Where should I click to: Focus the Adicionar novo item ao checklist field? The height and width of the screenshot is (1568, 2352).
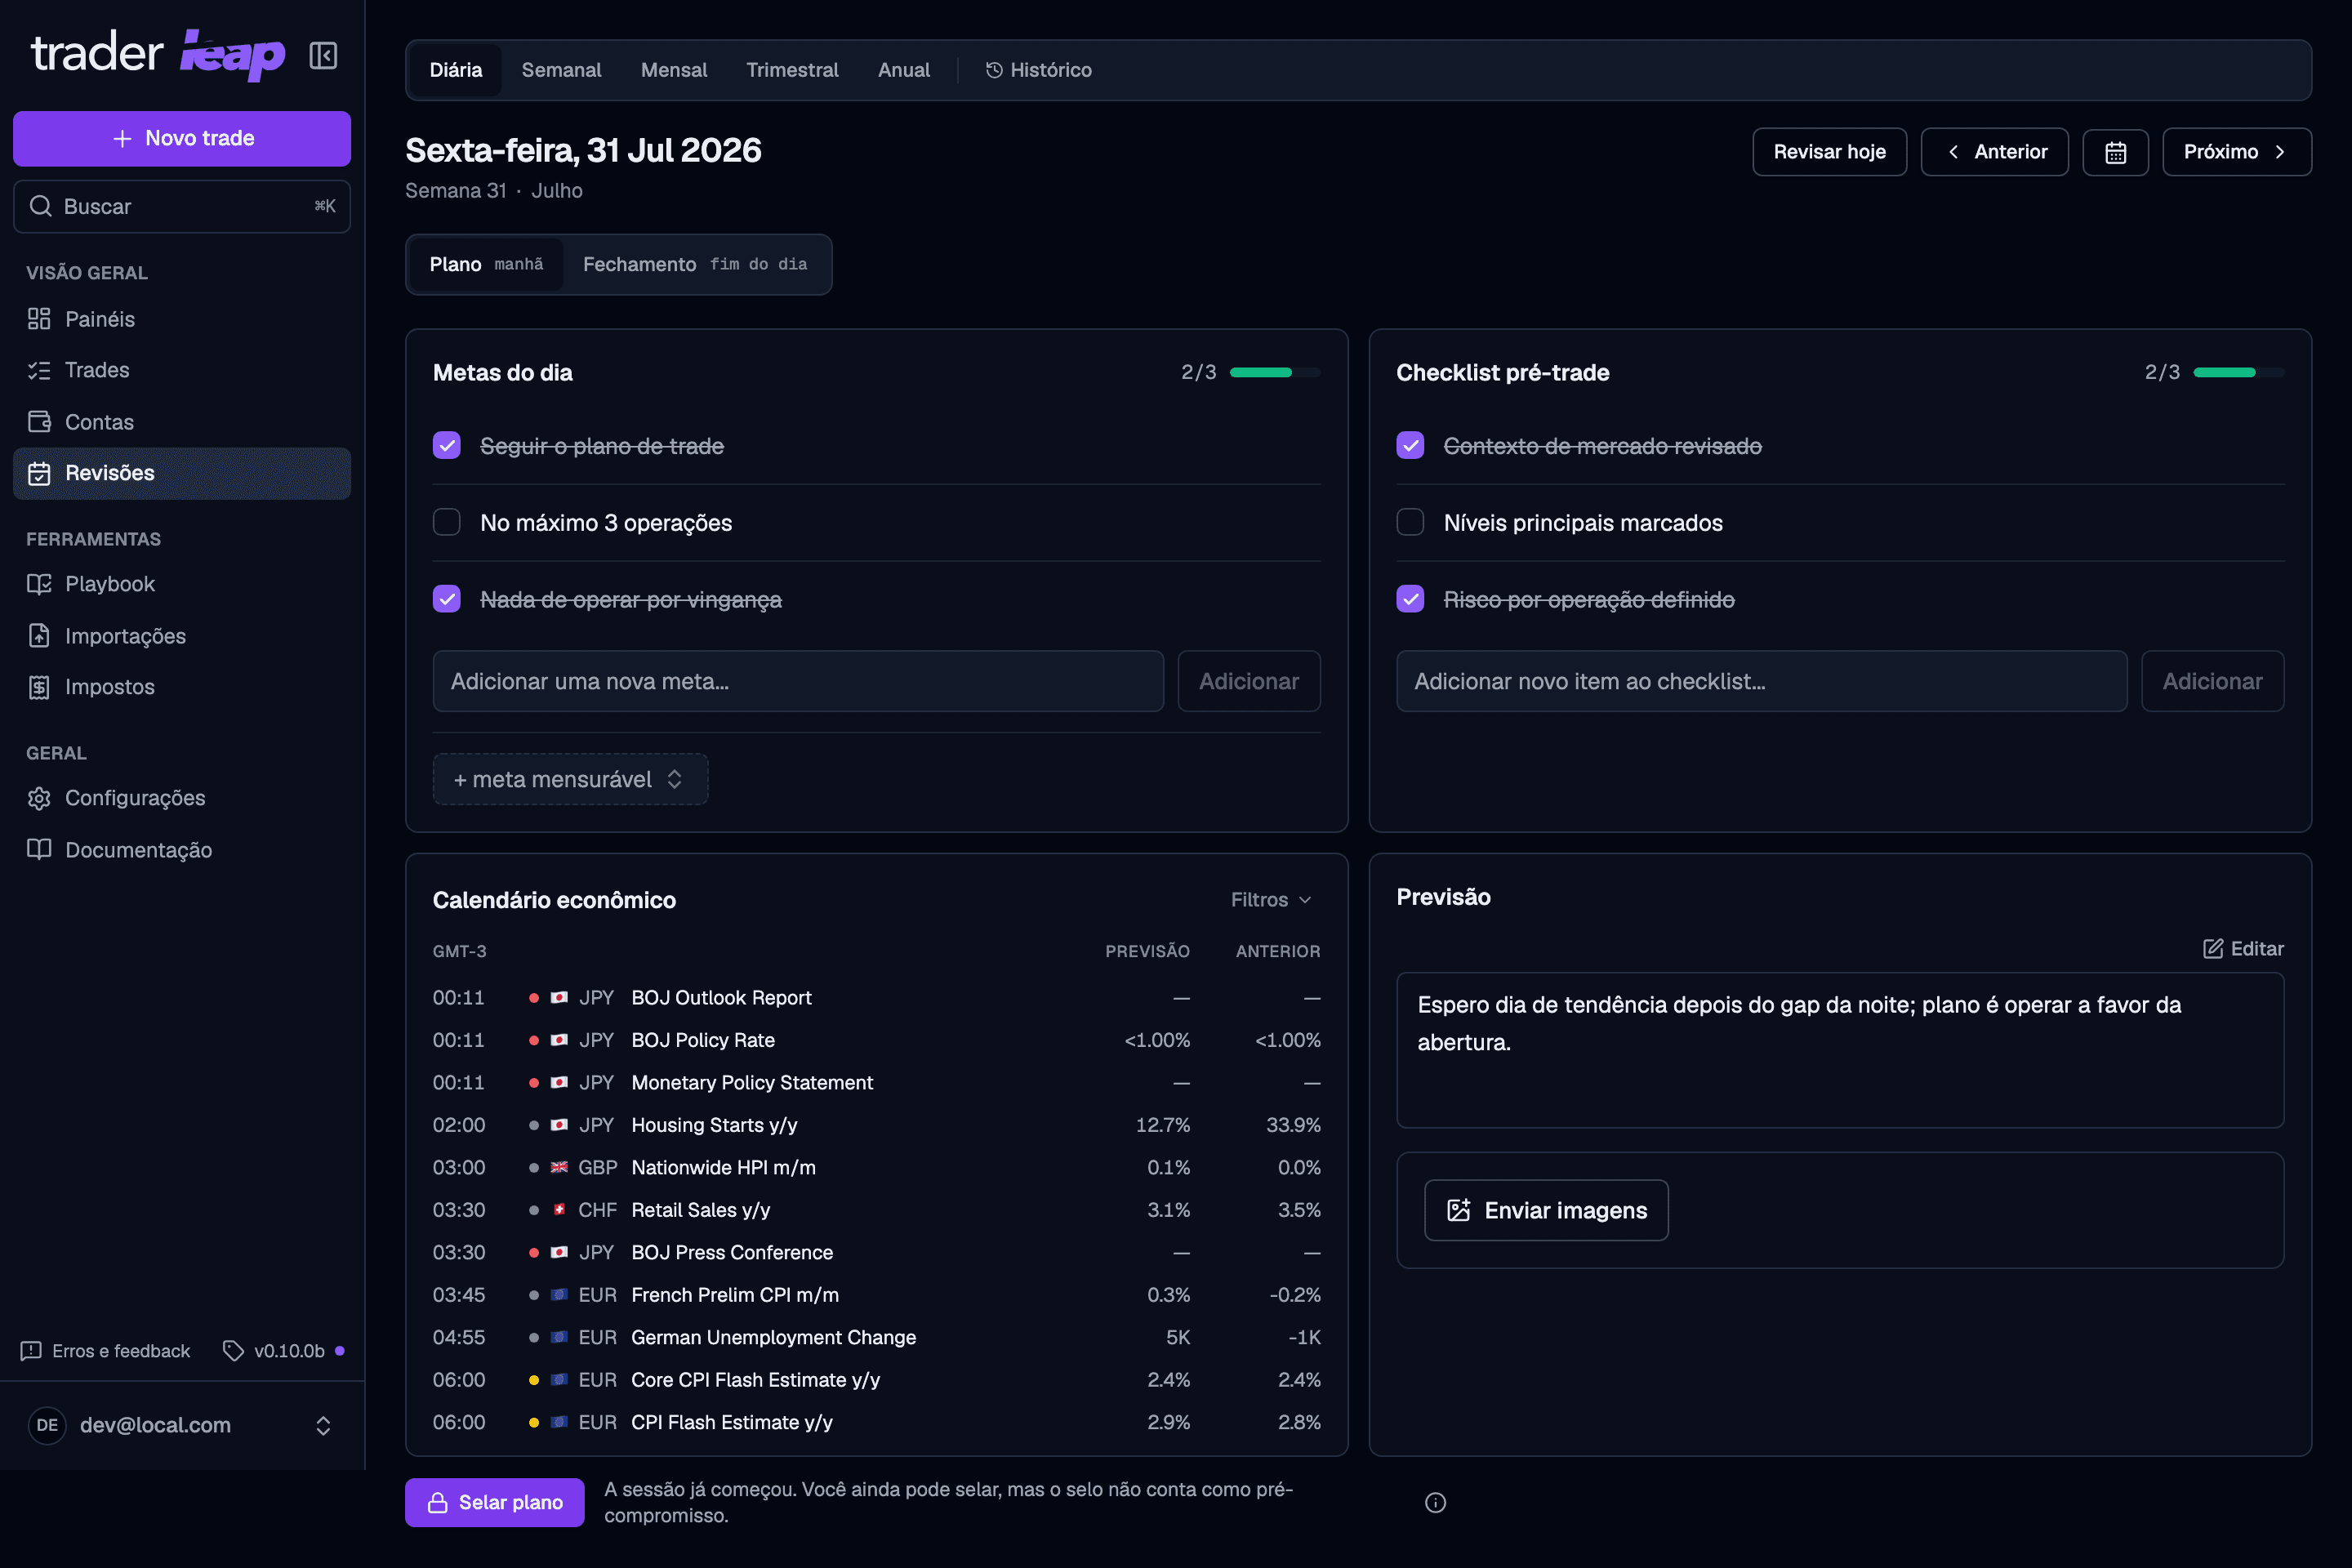(x=1762, y=681)
